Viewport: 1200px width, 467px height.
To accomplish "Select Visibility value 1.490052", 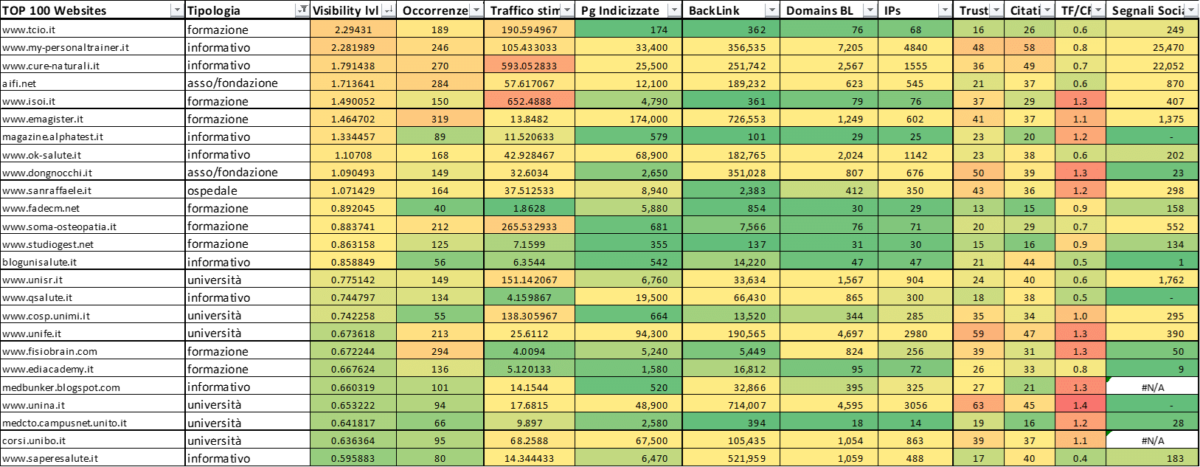I will [x=354, y=102].
